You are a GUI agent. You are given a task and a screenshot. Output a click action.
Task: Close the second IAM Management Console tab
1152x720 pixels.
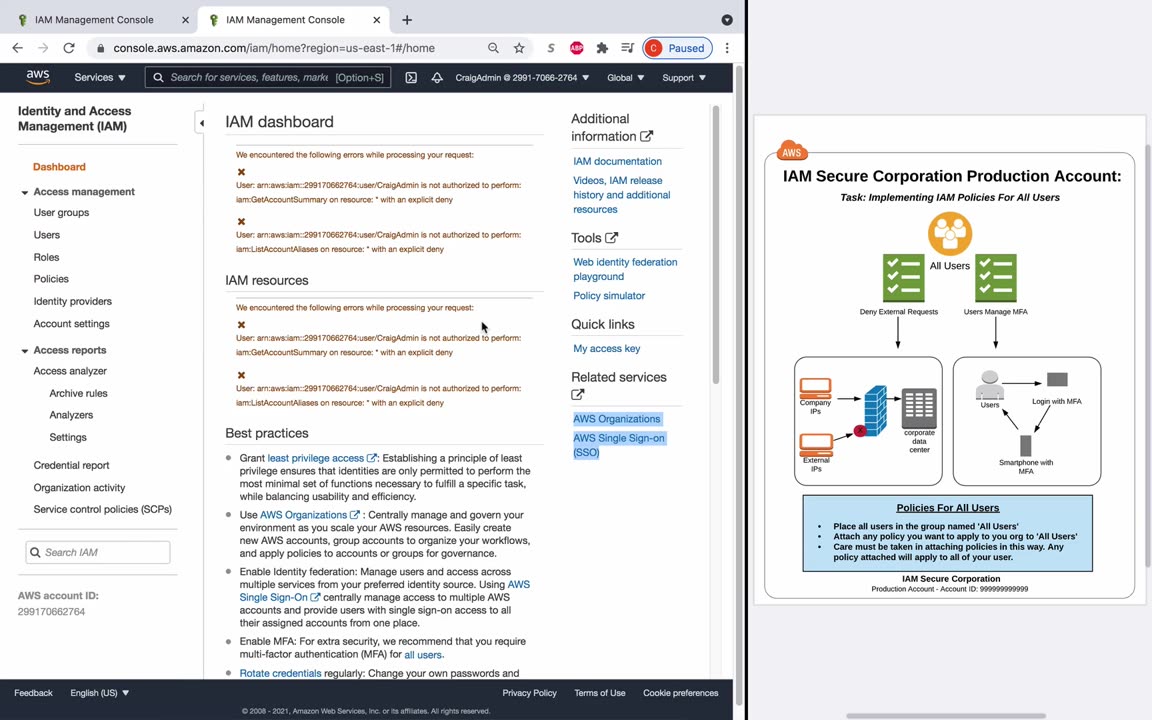(x=377, y=20)
